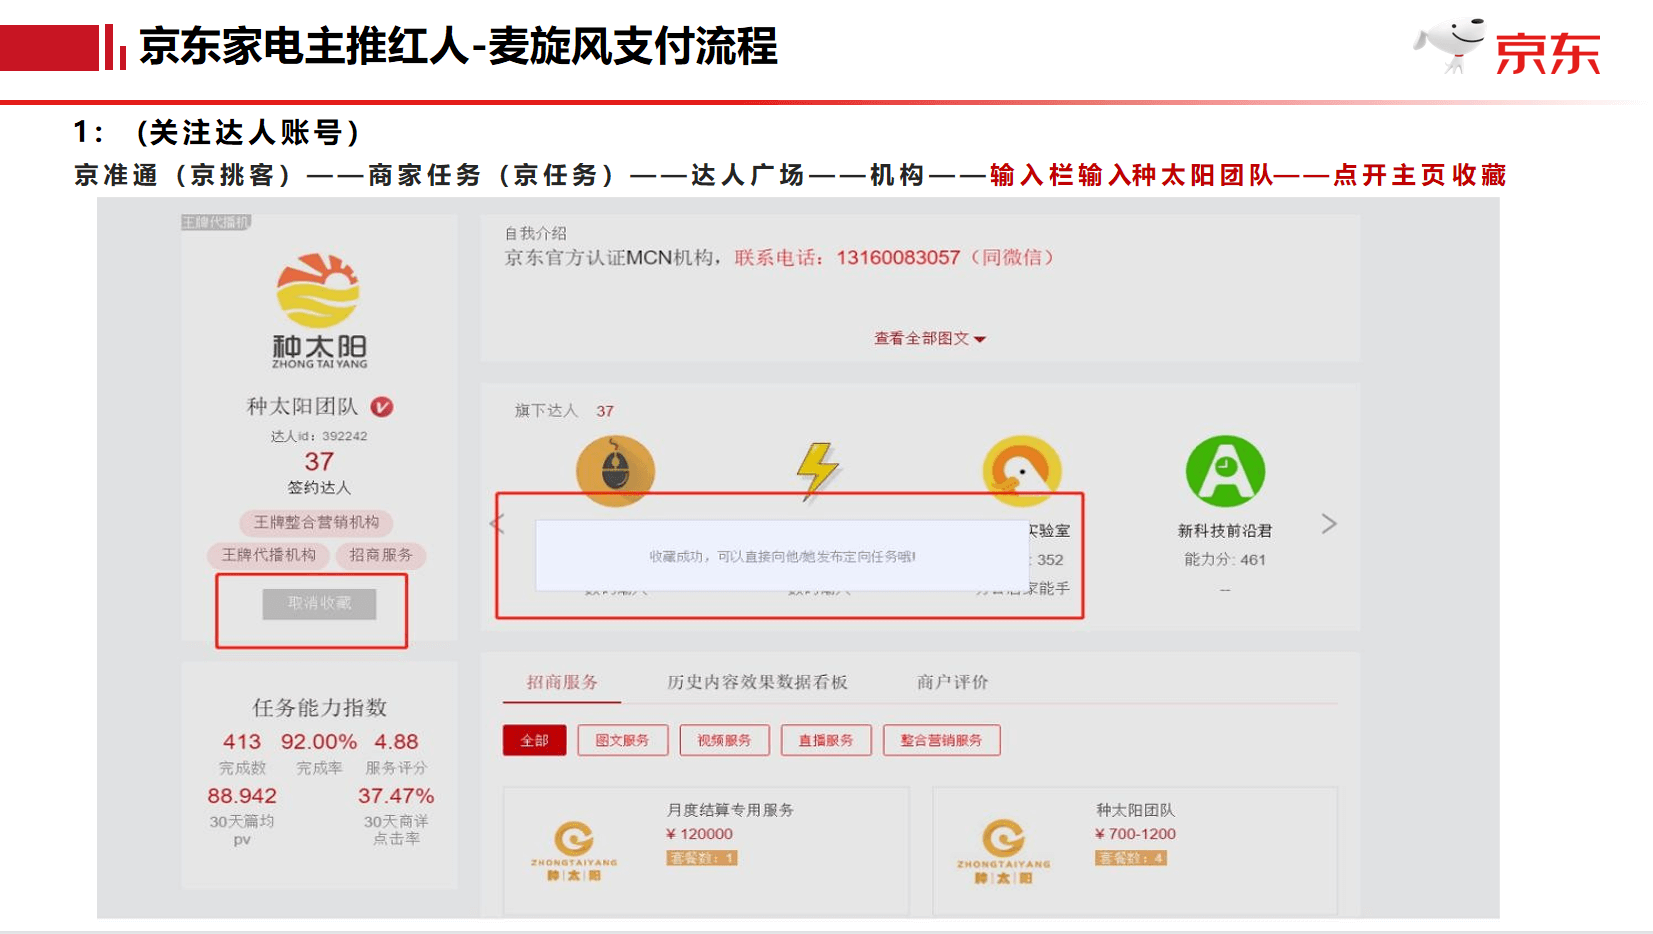
Task: Click the 自我介绍 label
Action: [x=535, y=233]
